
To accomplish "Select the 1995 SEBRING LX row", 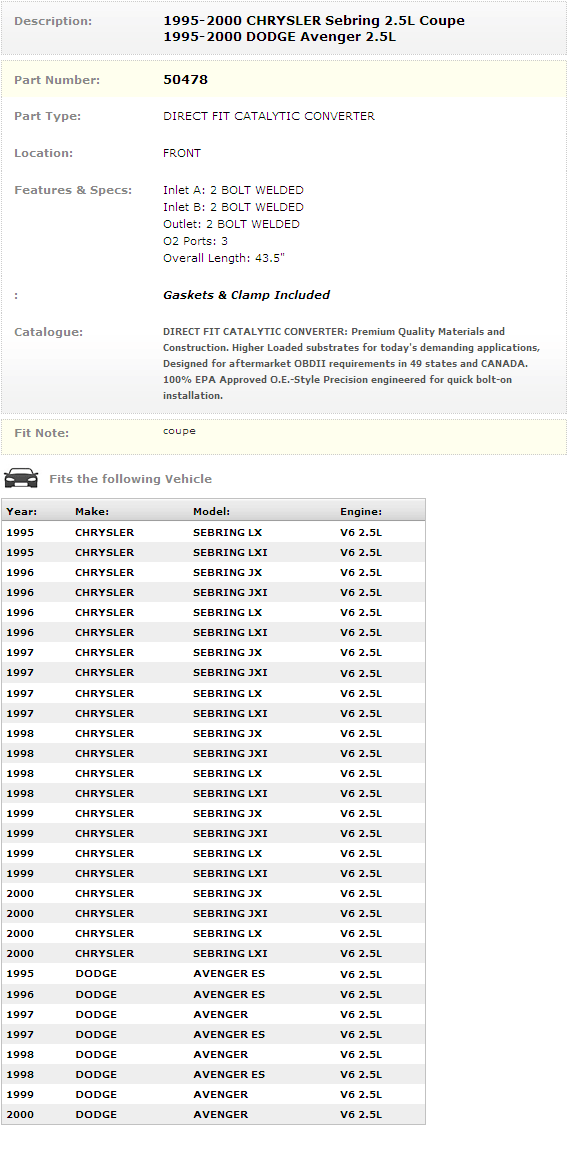I will 213,532.
